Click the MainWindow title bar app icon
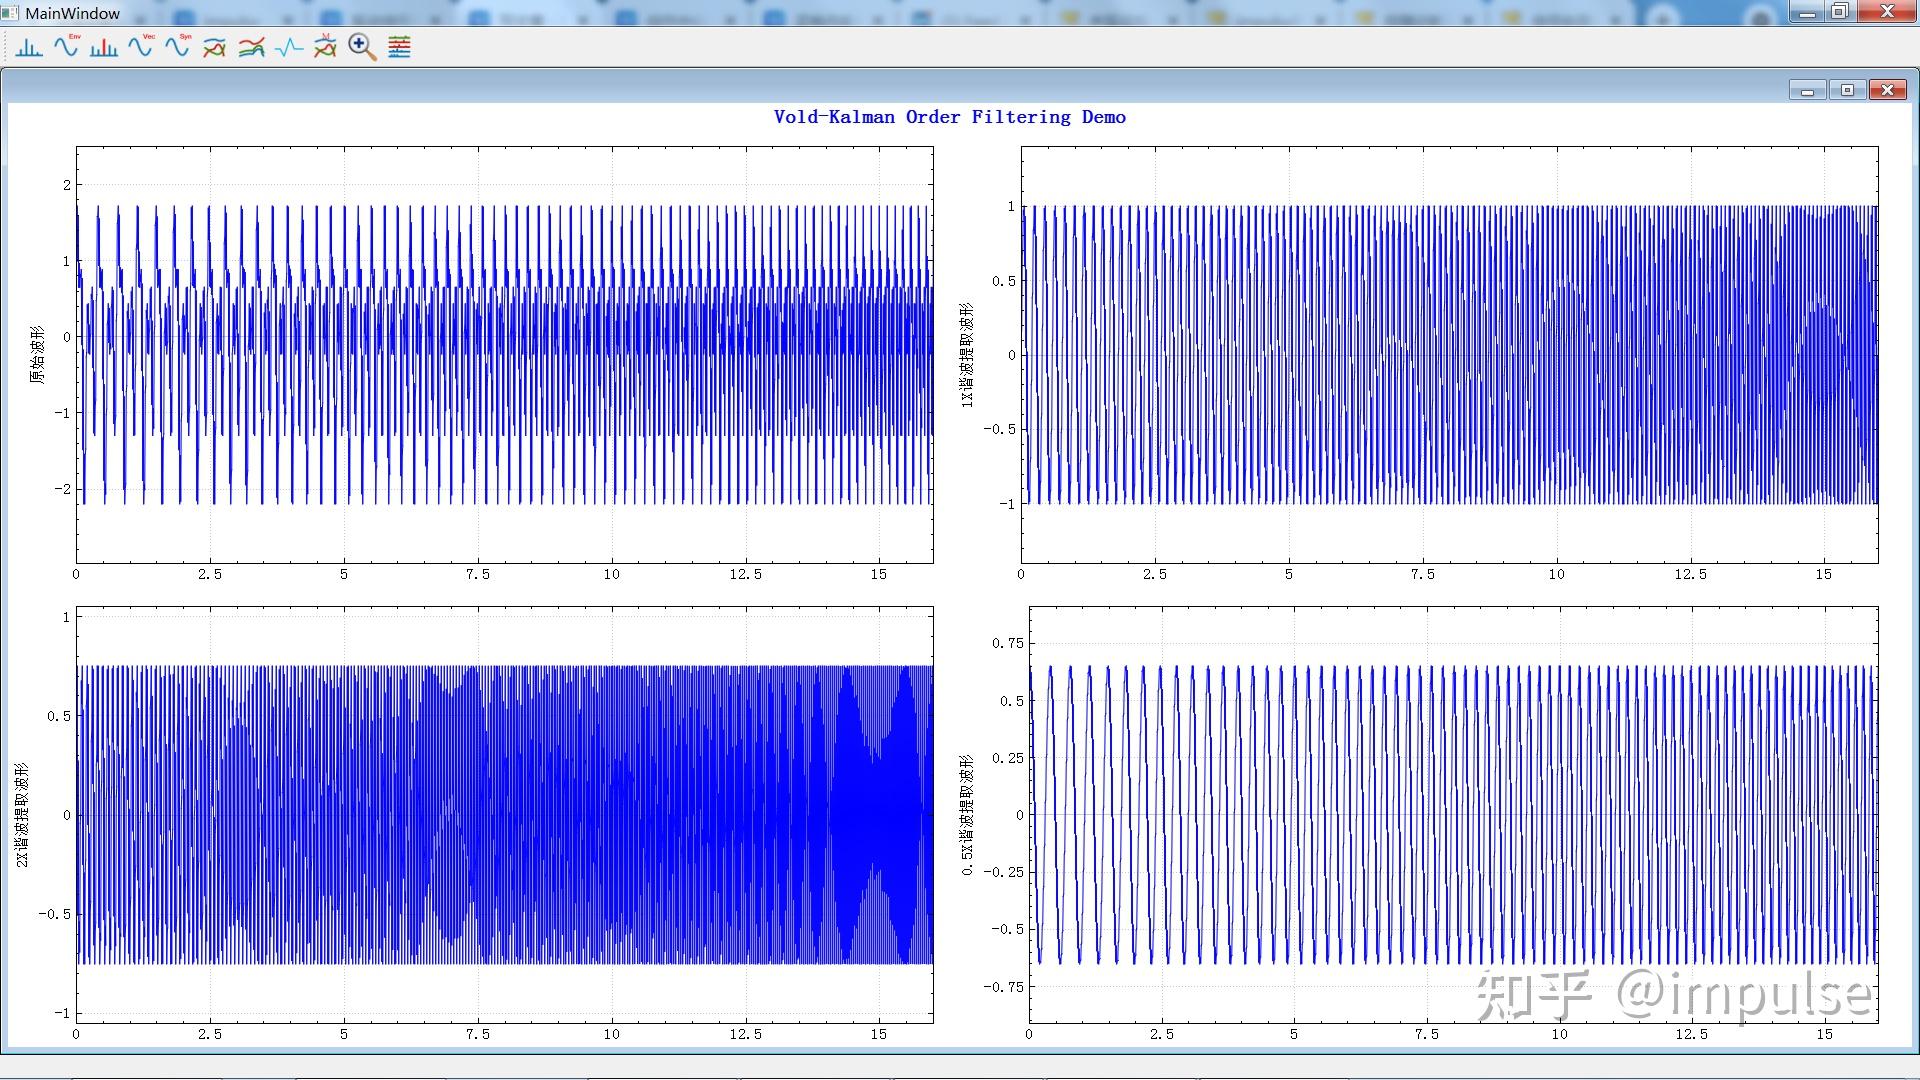Viewport: 1920px width, 1080px height. tap(11, 13)
